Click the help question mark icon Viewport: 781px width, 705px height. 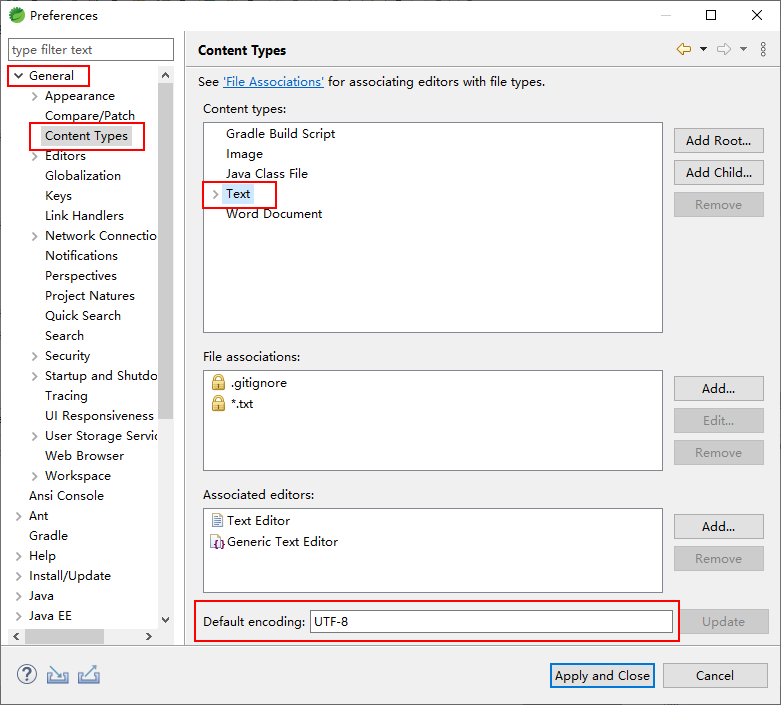(27, 675)
